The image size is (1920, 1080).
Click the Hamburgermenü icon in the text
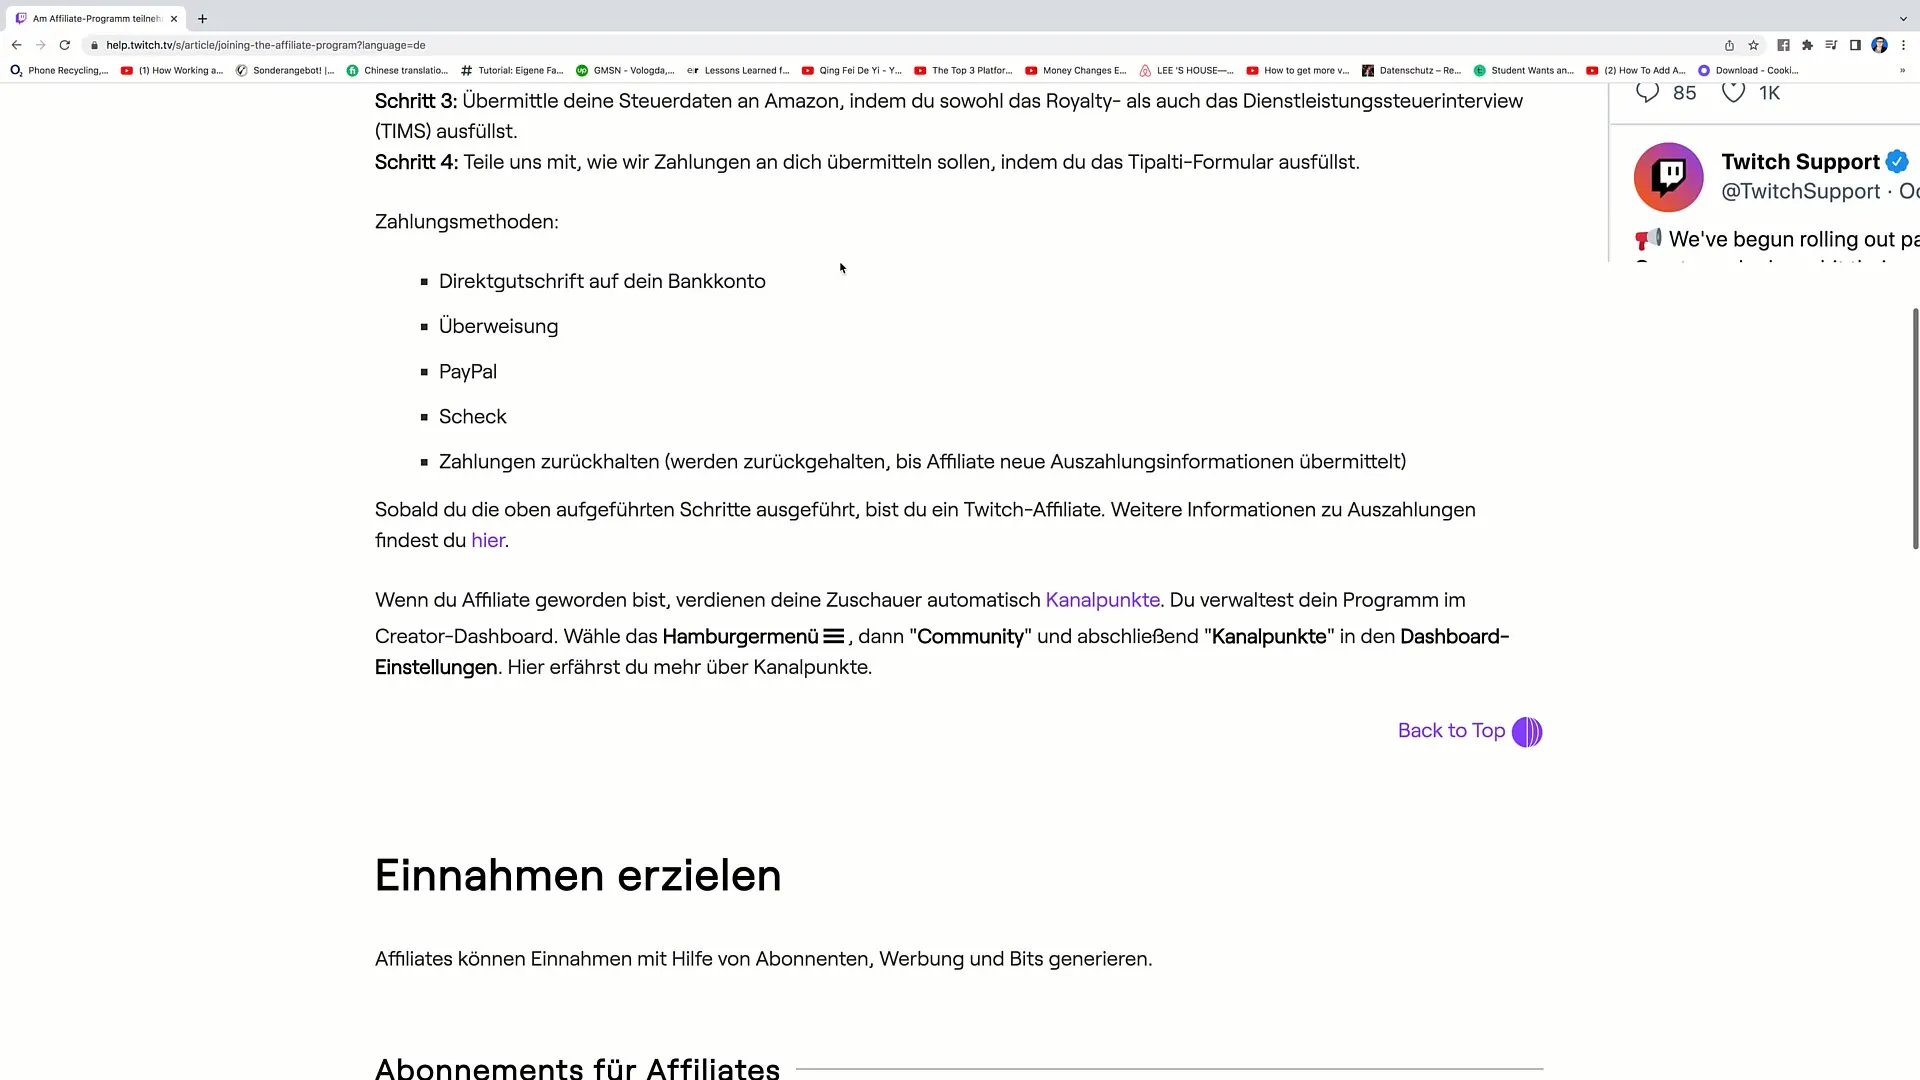tap(833, 636)
